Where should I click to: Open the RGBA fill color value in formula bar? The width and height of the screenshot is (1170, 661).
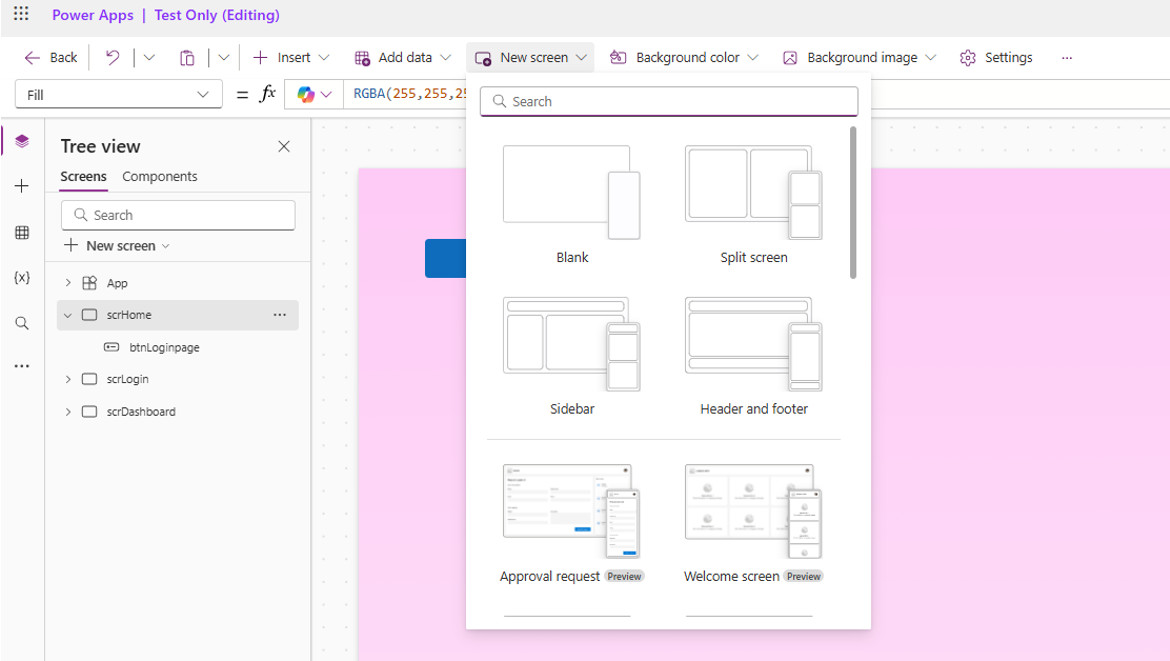(400, 93)
